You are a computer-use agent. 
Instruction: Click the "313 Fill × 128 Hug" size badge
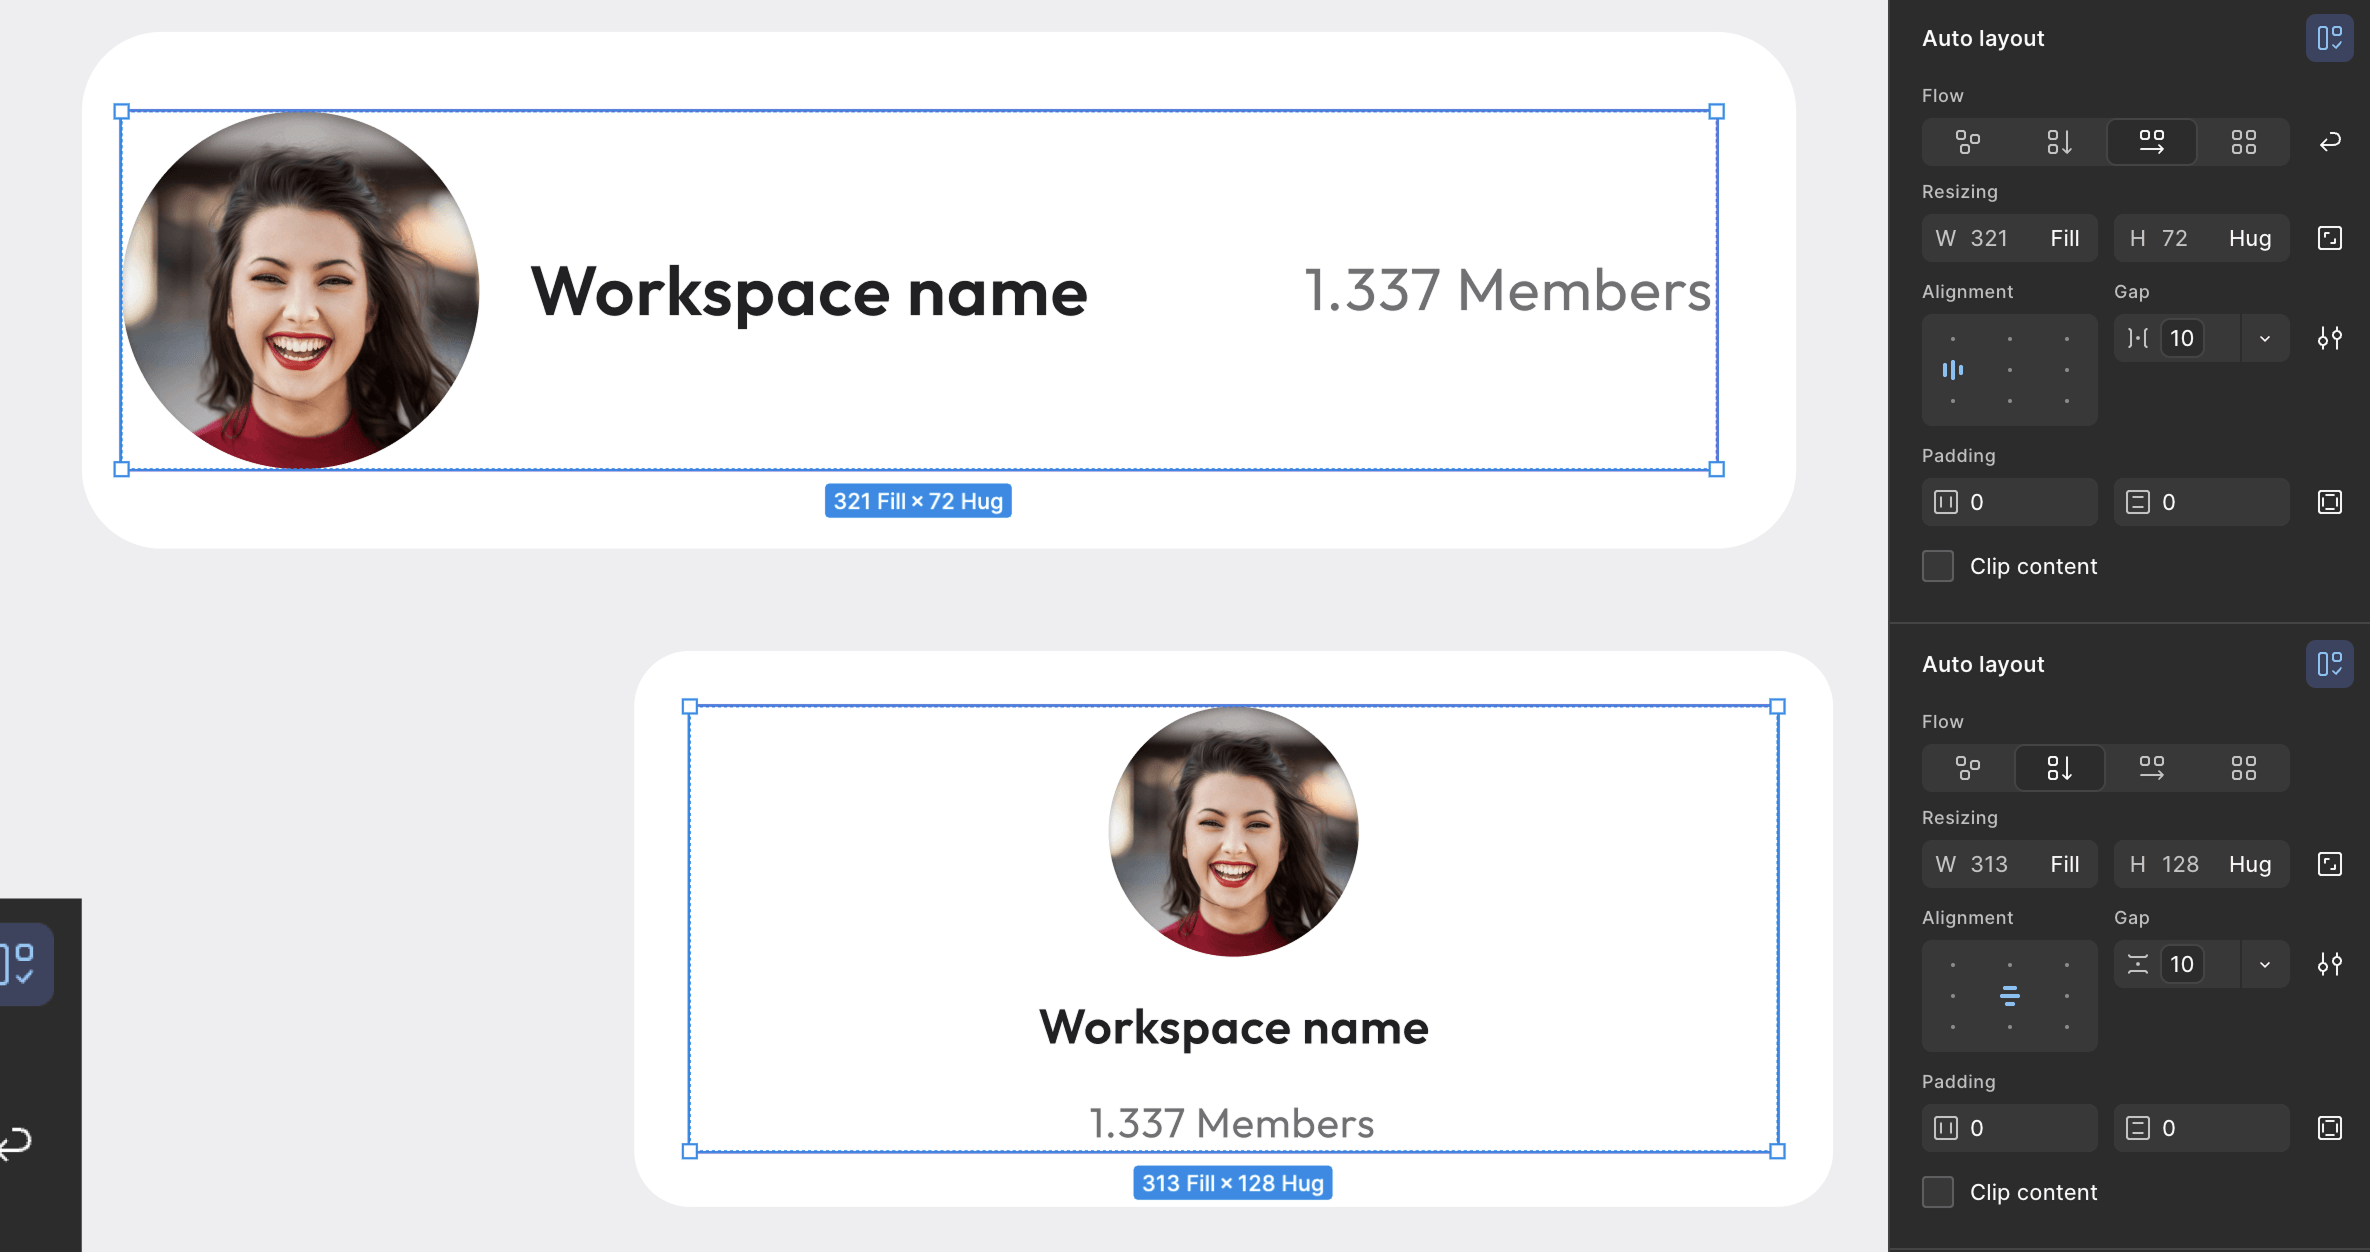pos(1232,1183)
